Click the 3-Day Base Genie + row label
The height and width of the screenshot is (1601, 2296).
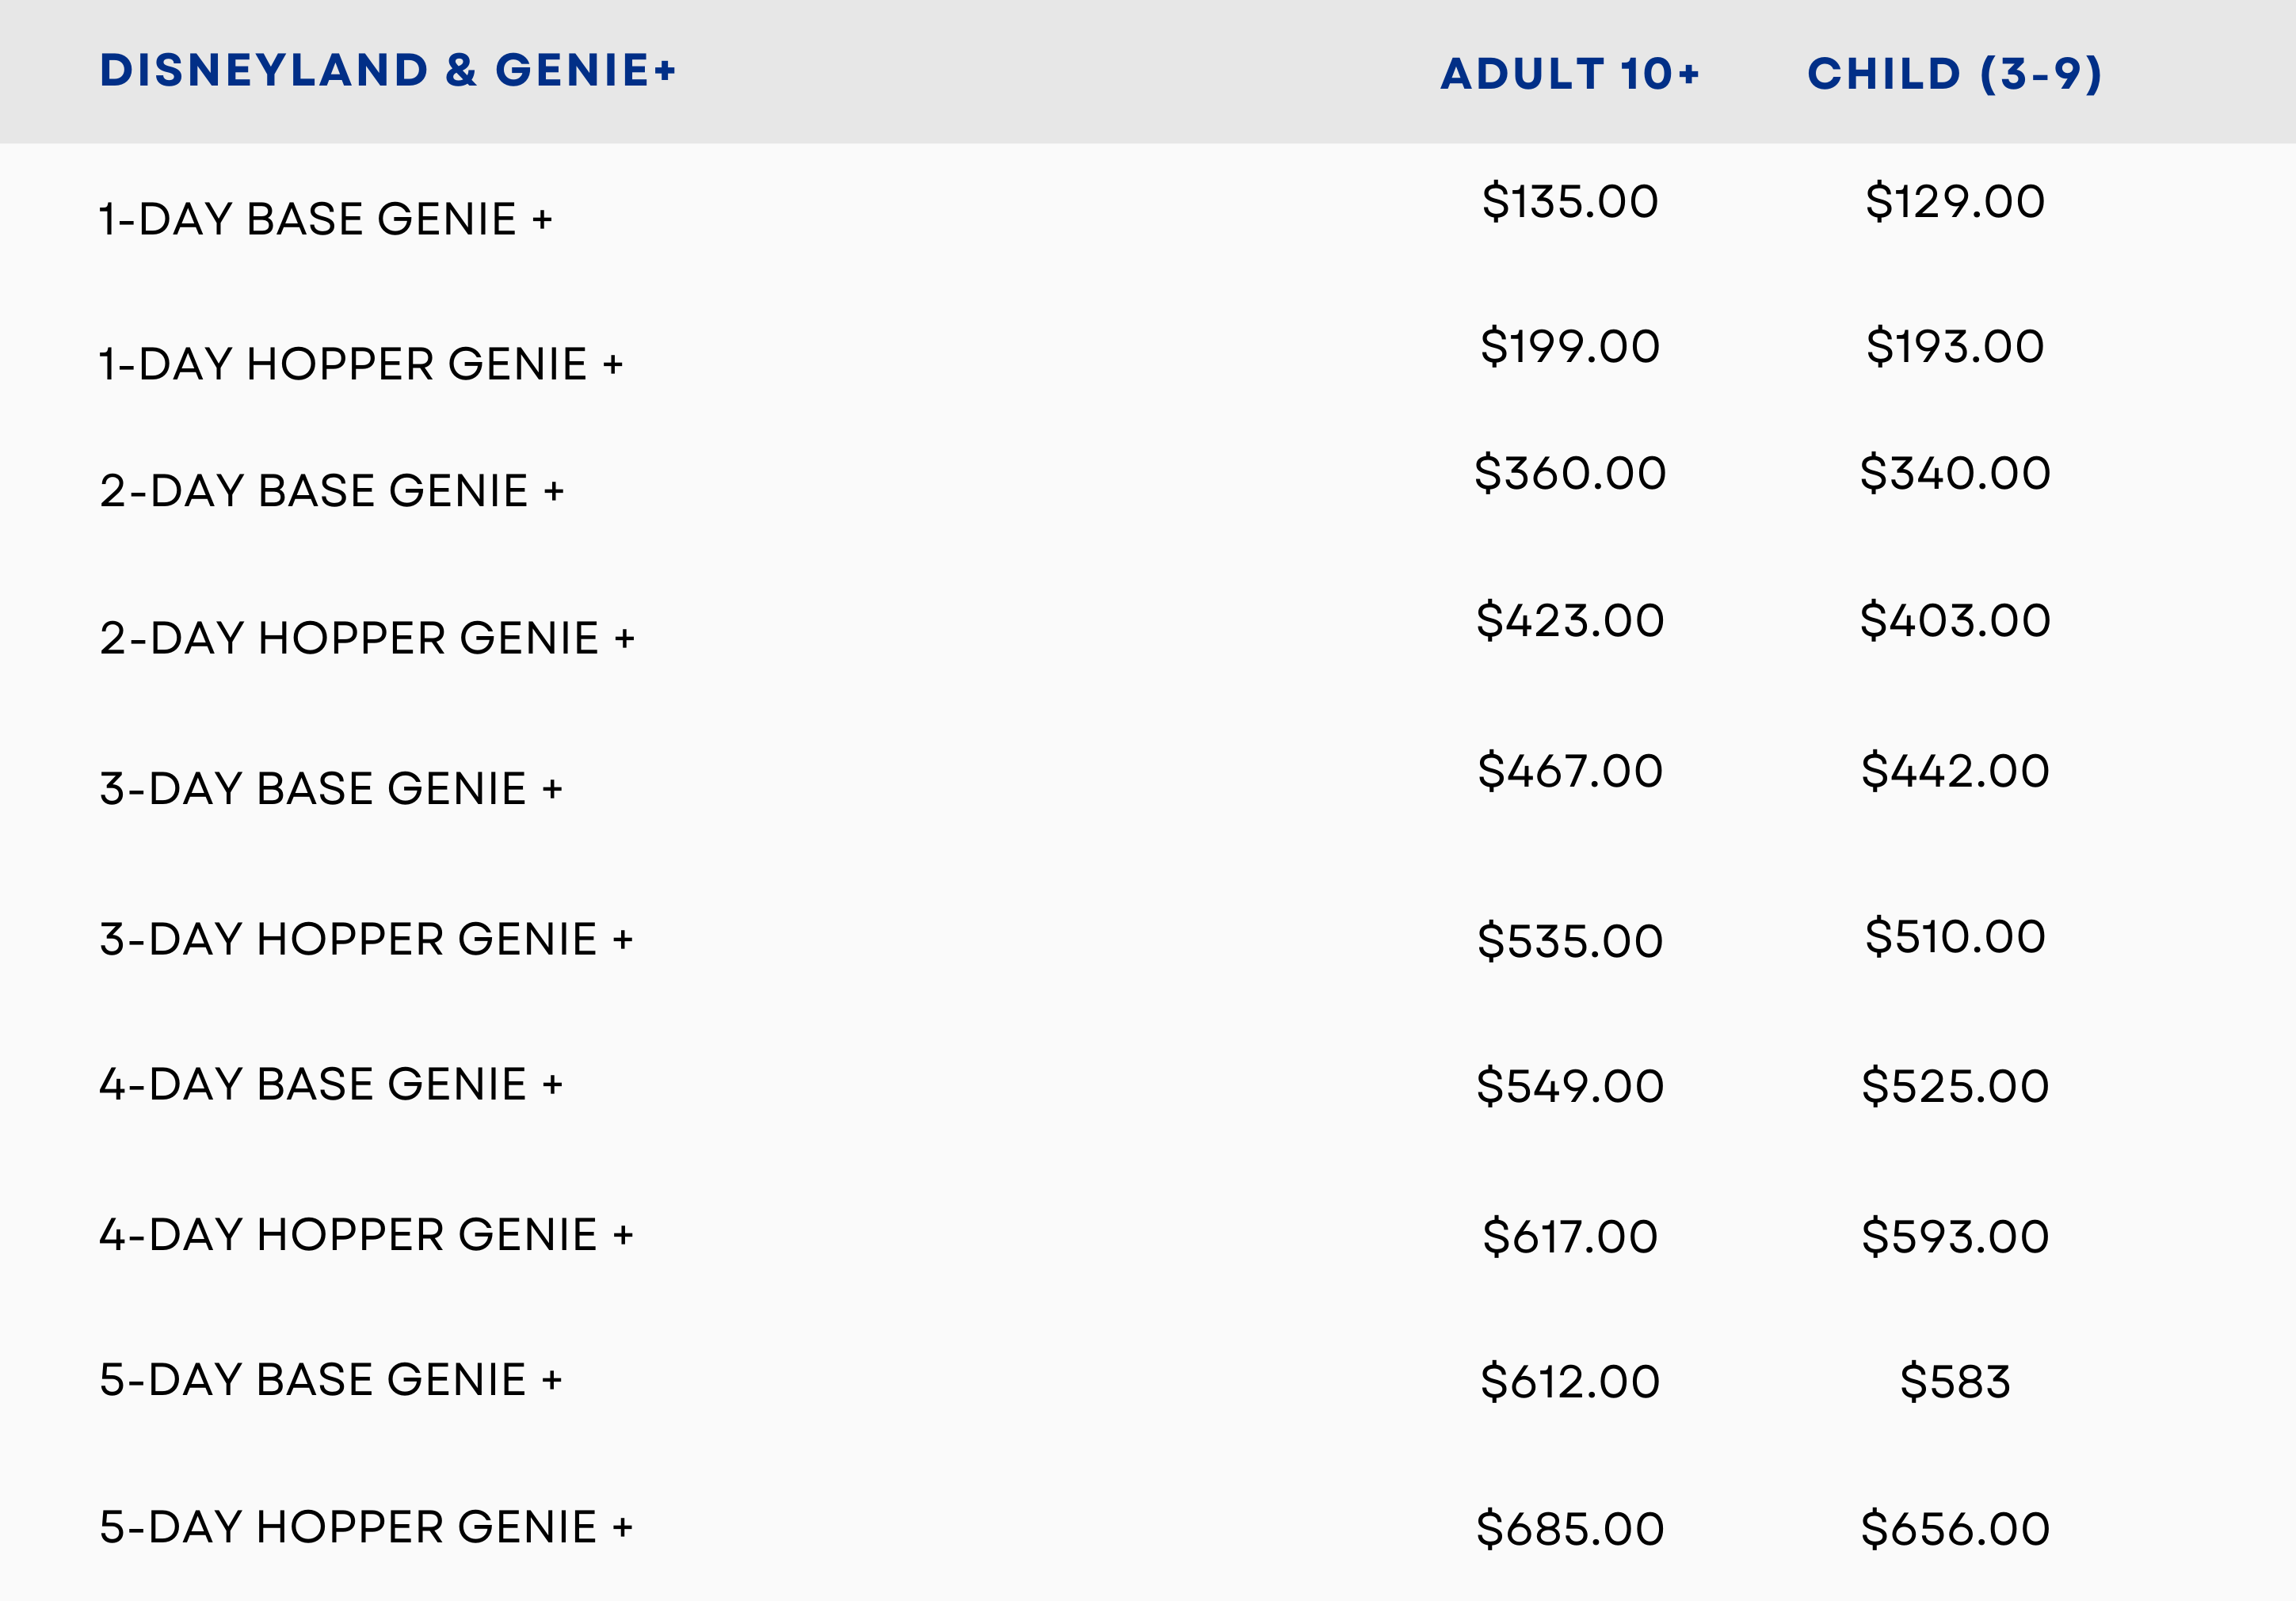point(330,789)
